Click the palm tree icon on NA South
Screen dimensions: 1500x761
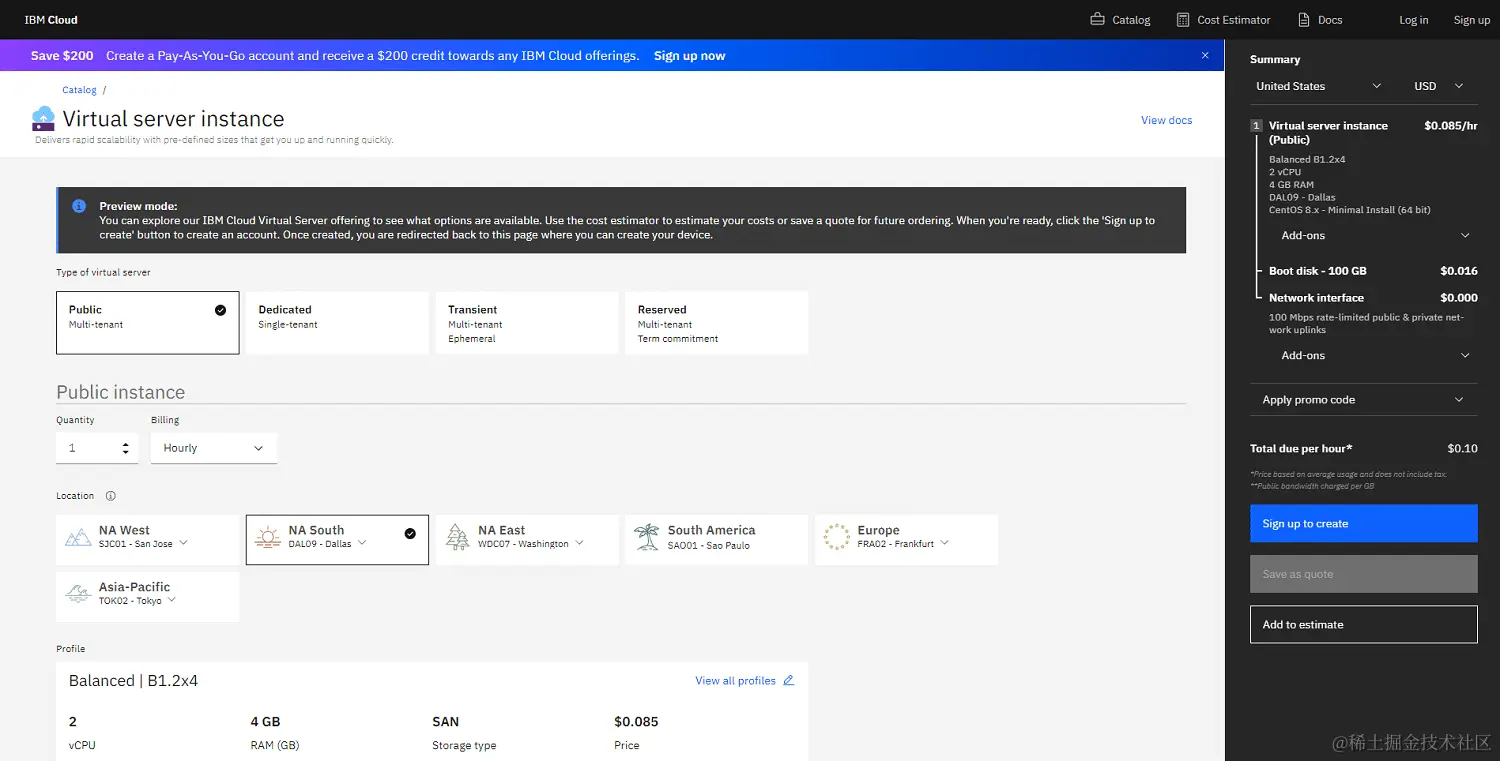(x=266, y=538)
